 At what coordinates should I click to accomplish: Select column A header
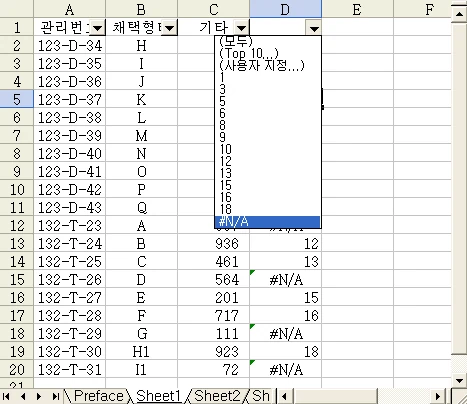[x=69, y=9]
